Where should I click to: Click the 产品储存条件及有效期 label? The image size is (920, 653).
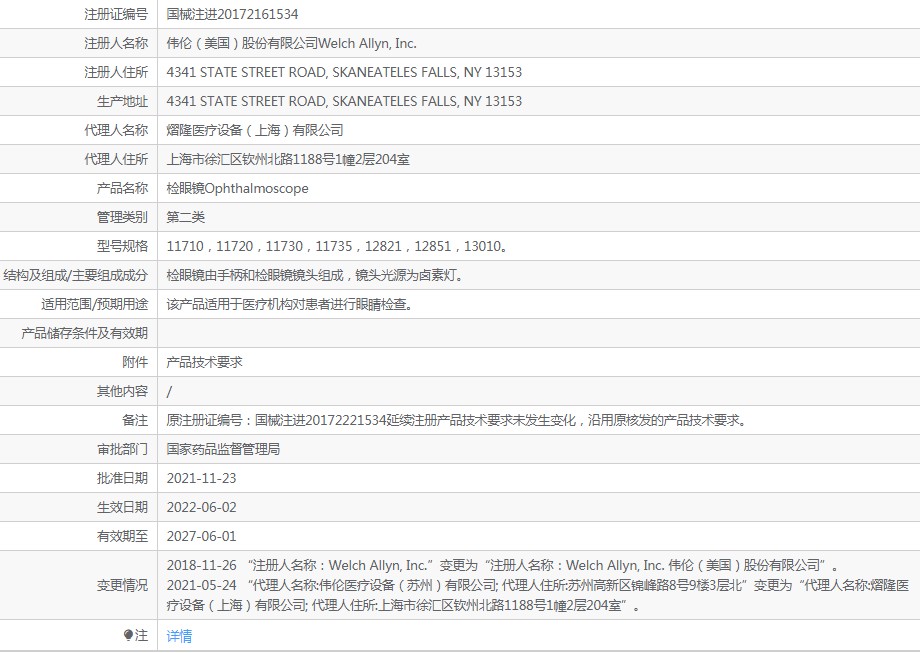pos(84,333)
